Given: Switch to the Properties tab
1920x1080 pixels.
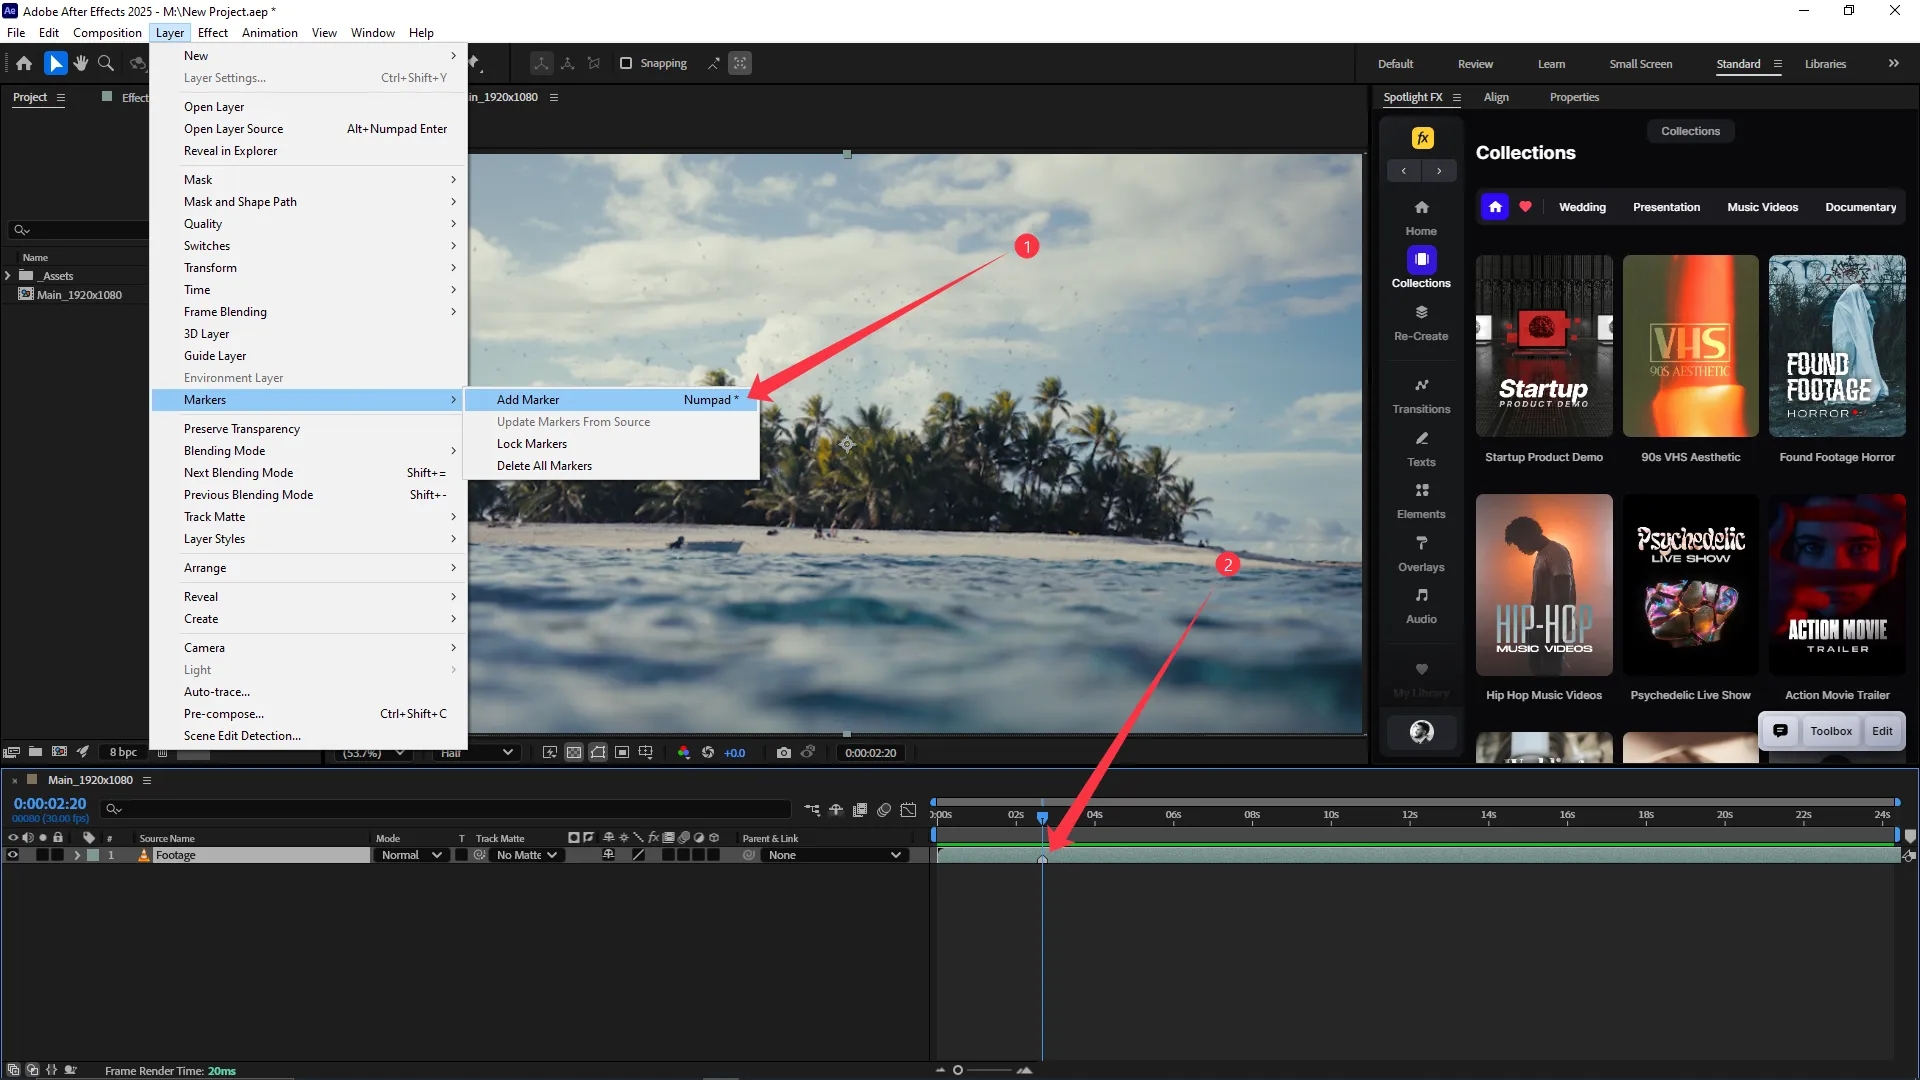Looking at the screenshot, I should coord(1574,97).
